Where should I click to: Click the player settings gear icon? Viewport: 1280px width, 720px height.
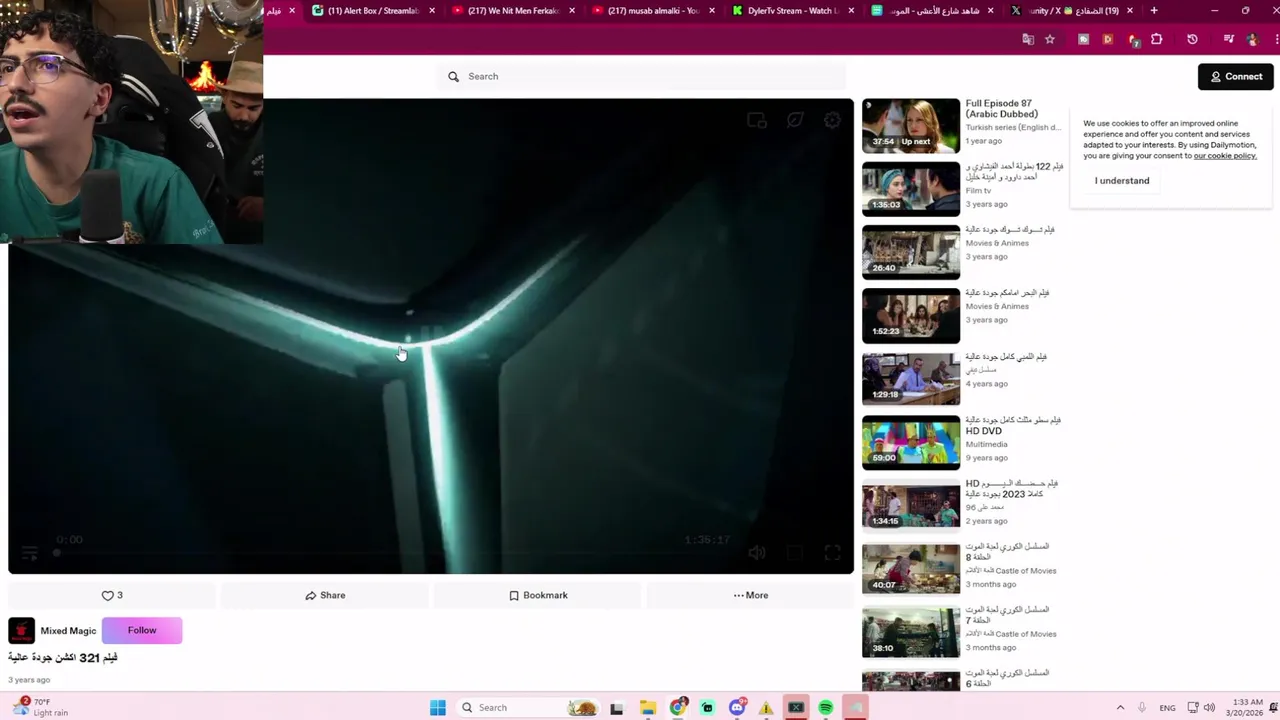coord(832,120)
